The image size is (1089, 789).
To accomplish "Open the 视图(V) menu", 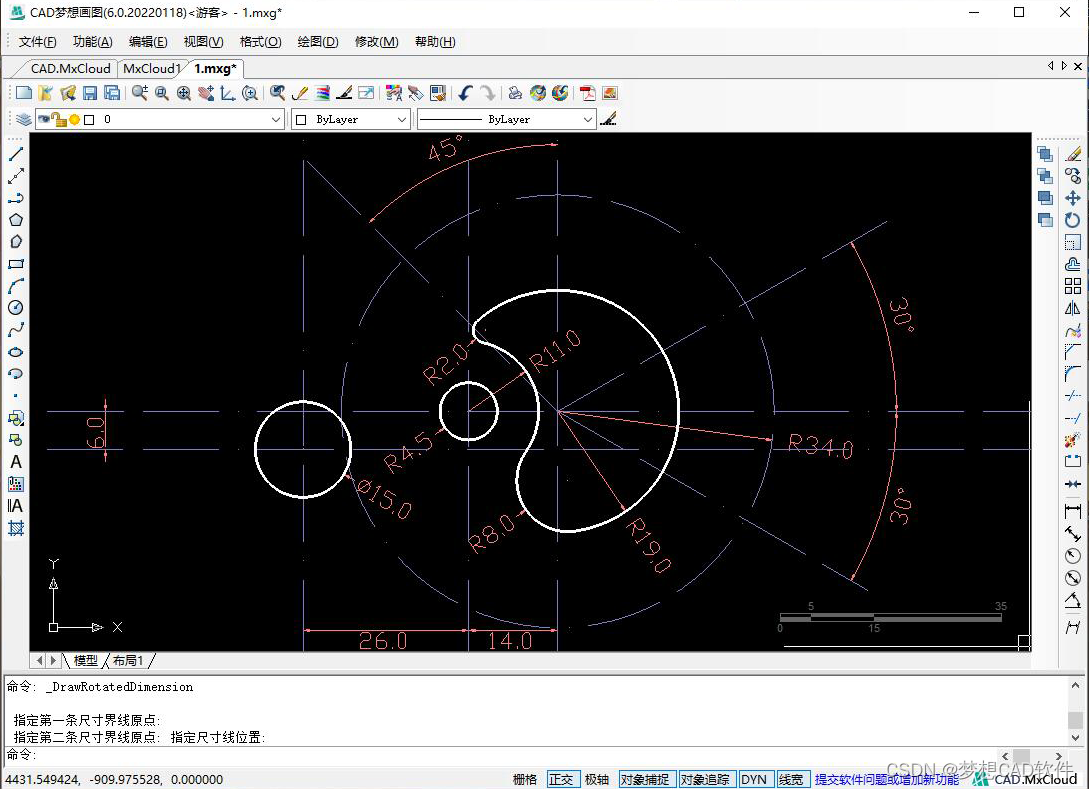I will coord(203,42).
